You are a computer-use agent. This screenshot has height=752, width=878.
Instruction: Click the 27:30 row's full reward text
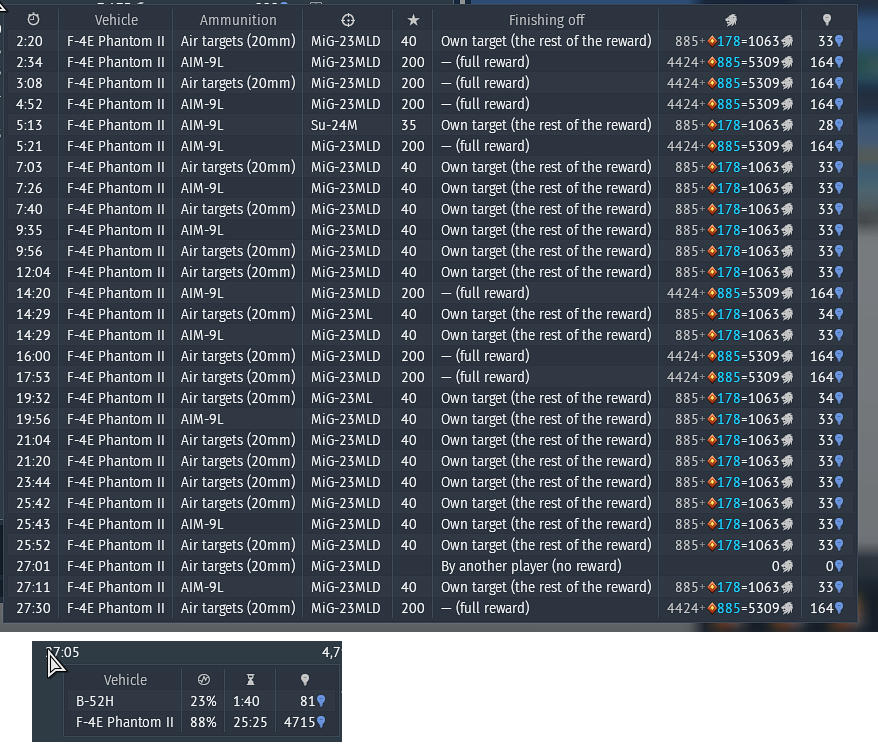point(485,608)
